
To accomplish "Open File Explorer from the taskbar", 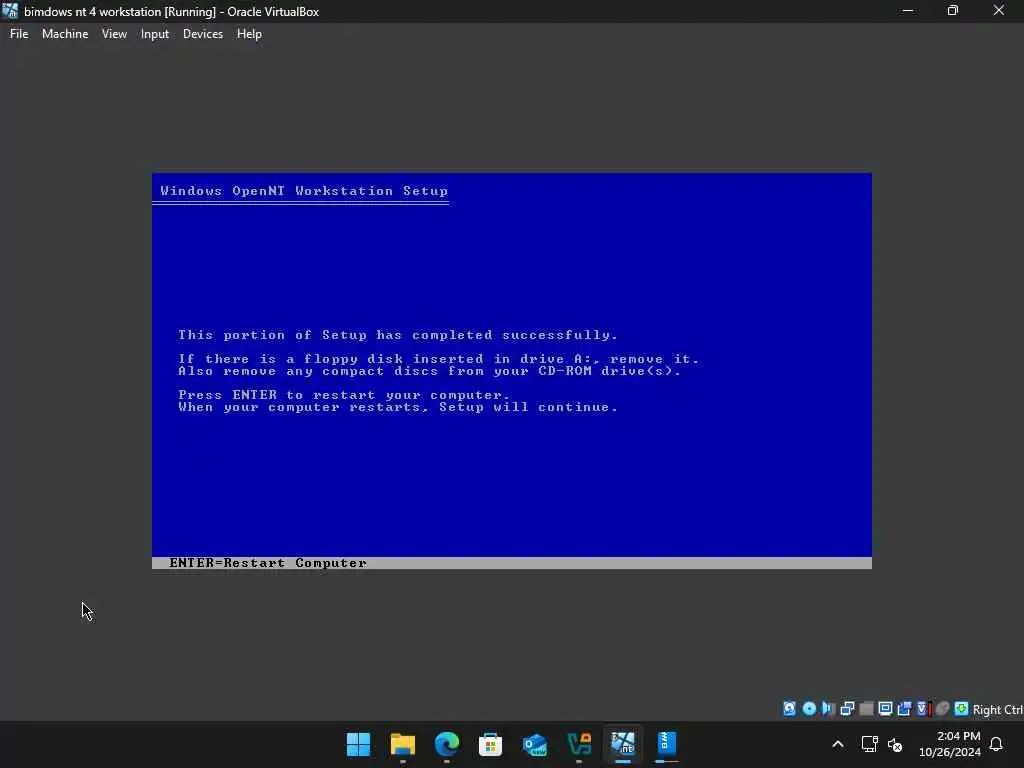I will pyautogui.click(x=403, y=744).
